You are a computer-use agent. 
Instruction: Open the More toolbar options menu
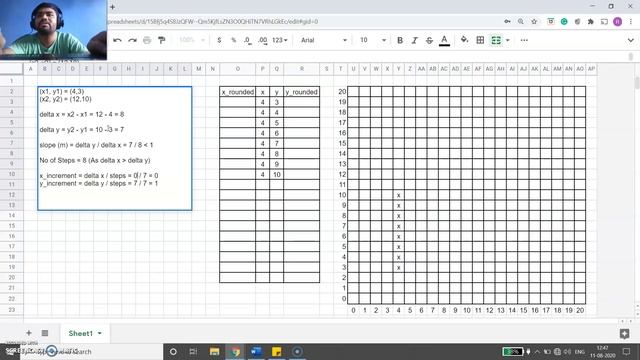pyautogui.click(x=524, y=40)
